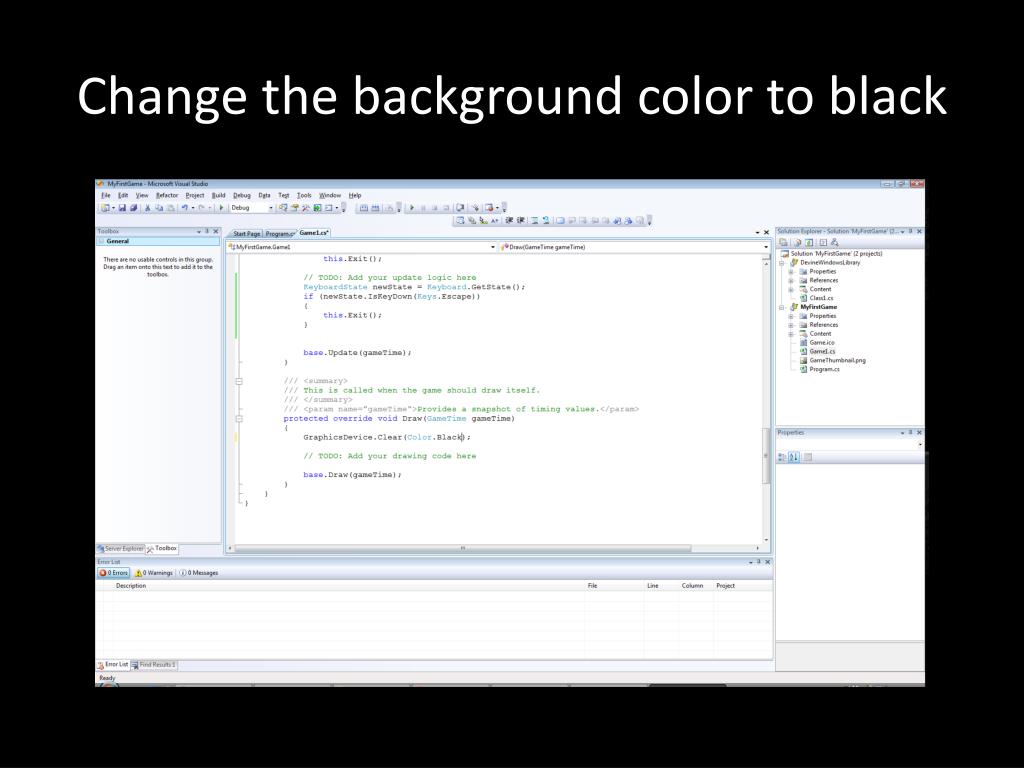The height and width of the screenshot is (768, 1024).
Task: Click the Properties icon in Solution Explorer toolbar
Action: pyautogui.click(x=783, y=242)
